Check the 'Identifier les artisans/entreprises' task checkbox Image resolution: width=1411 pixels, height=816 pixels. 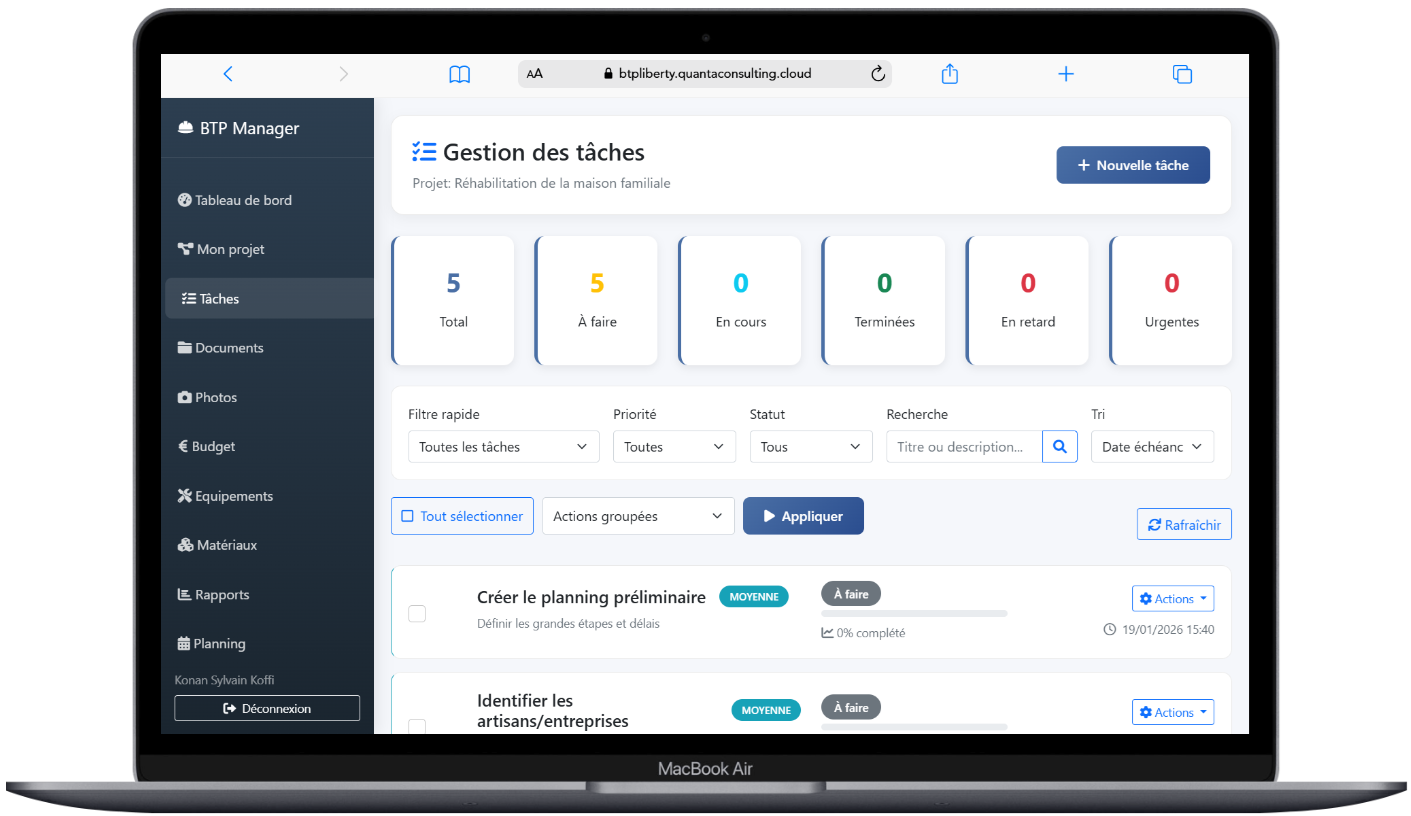(417, 726)
